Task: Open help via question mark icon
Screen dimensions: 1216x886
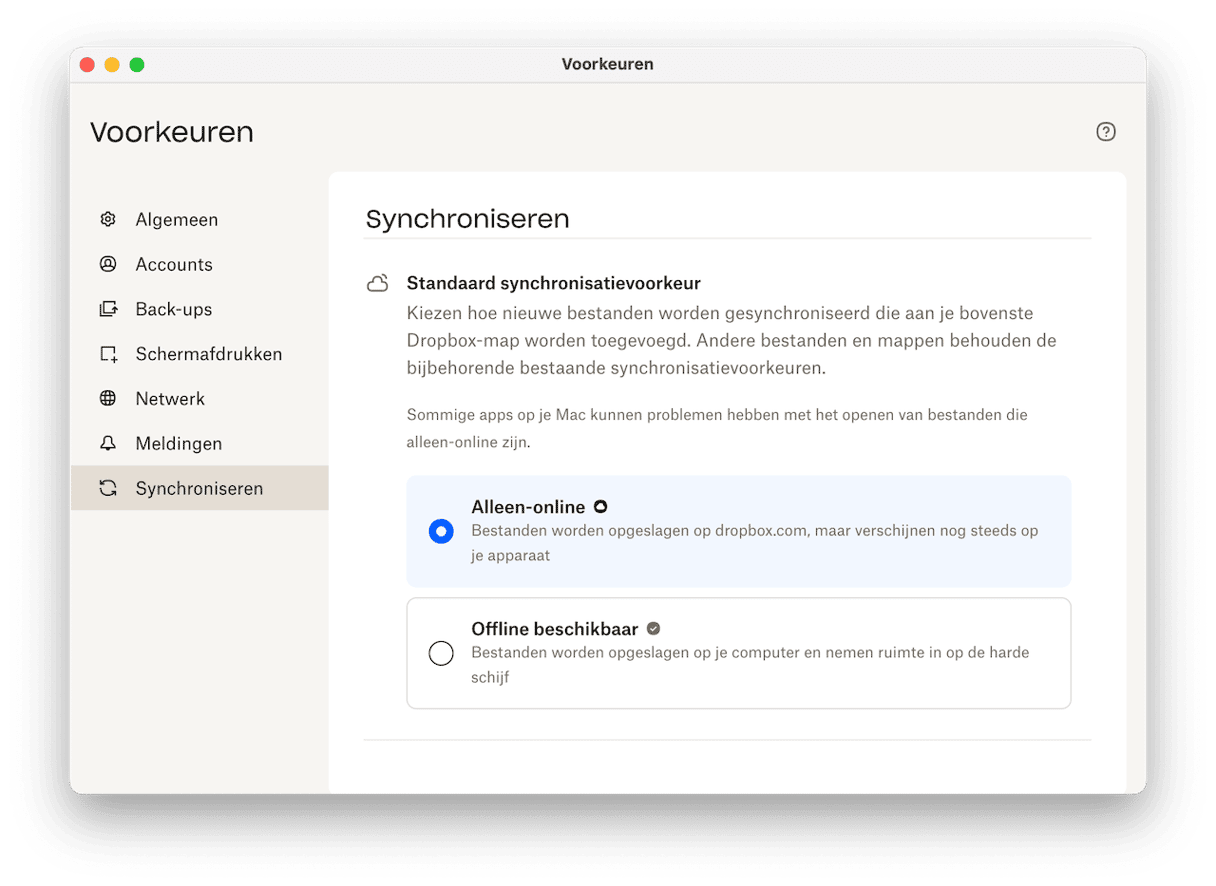Action: click(1105, 132)
